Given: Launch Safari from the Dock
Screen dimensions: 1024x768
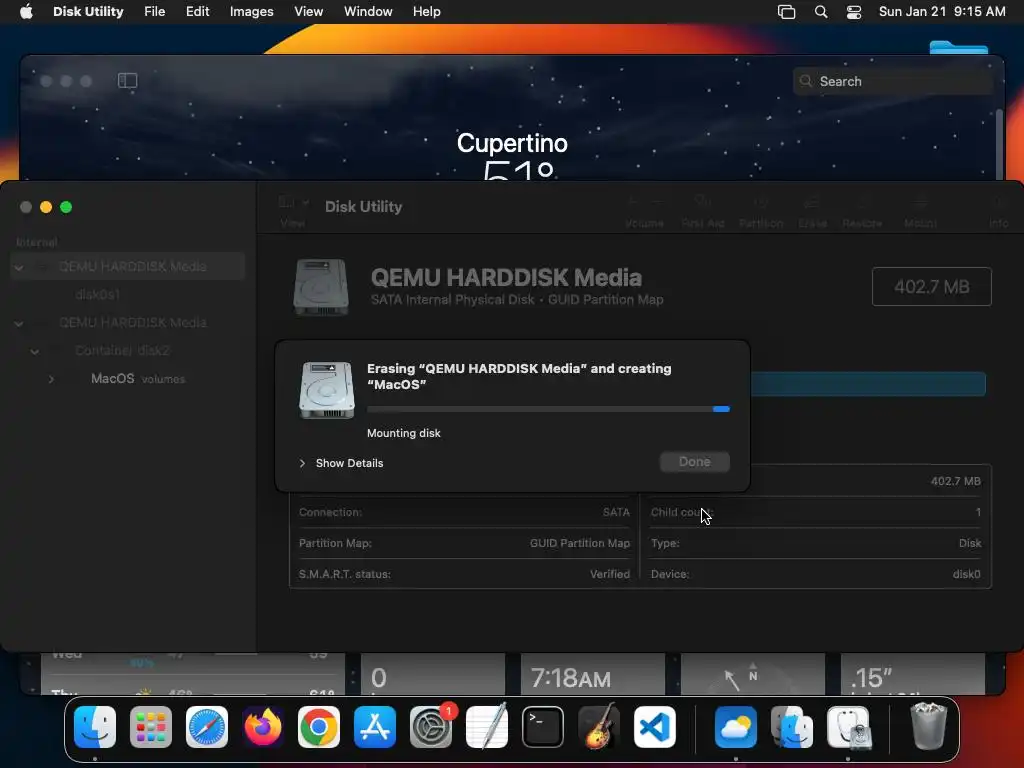Looking at the screenshot, I should point(207,727).
